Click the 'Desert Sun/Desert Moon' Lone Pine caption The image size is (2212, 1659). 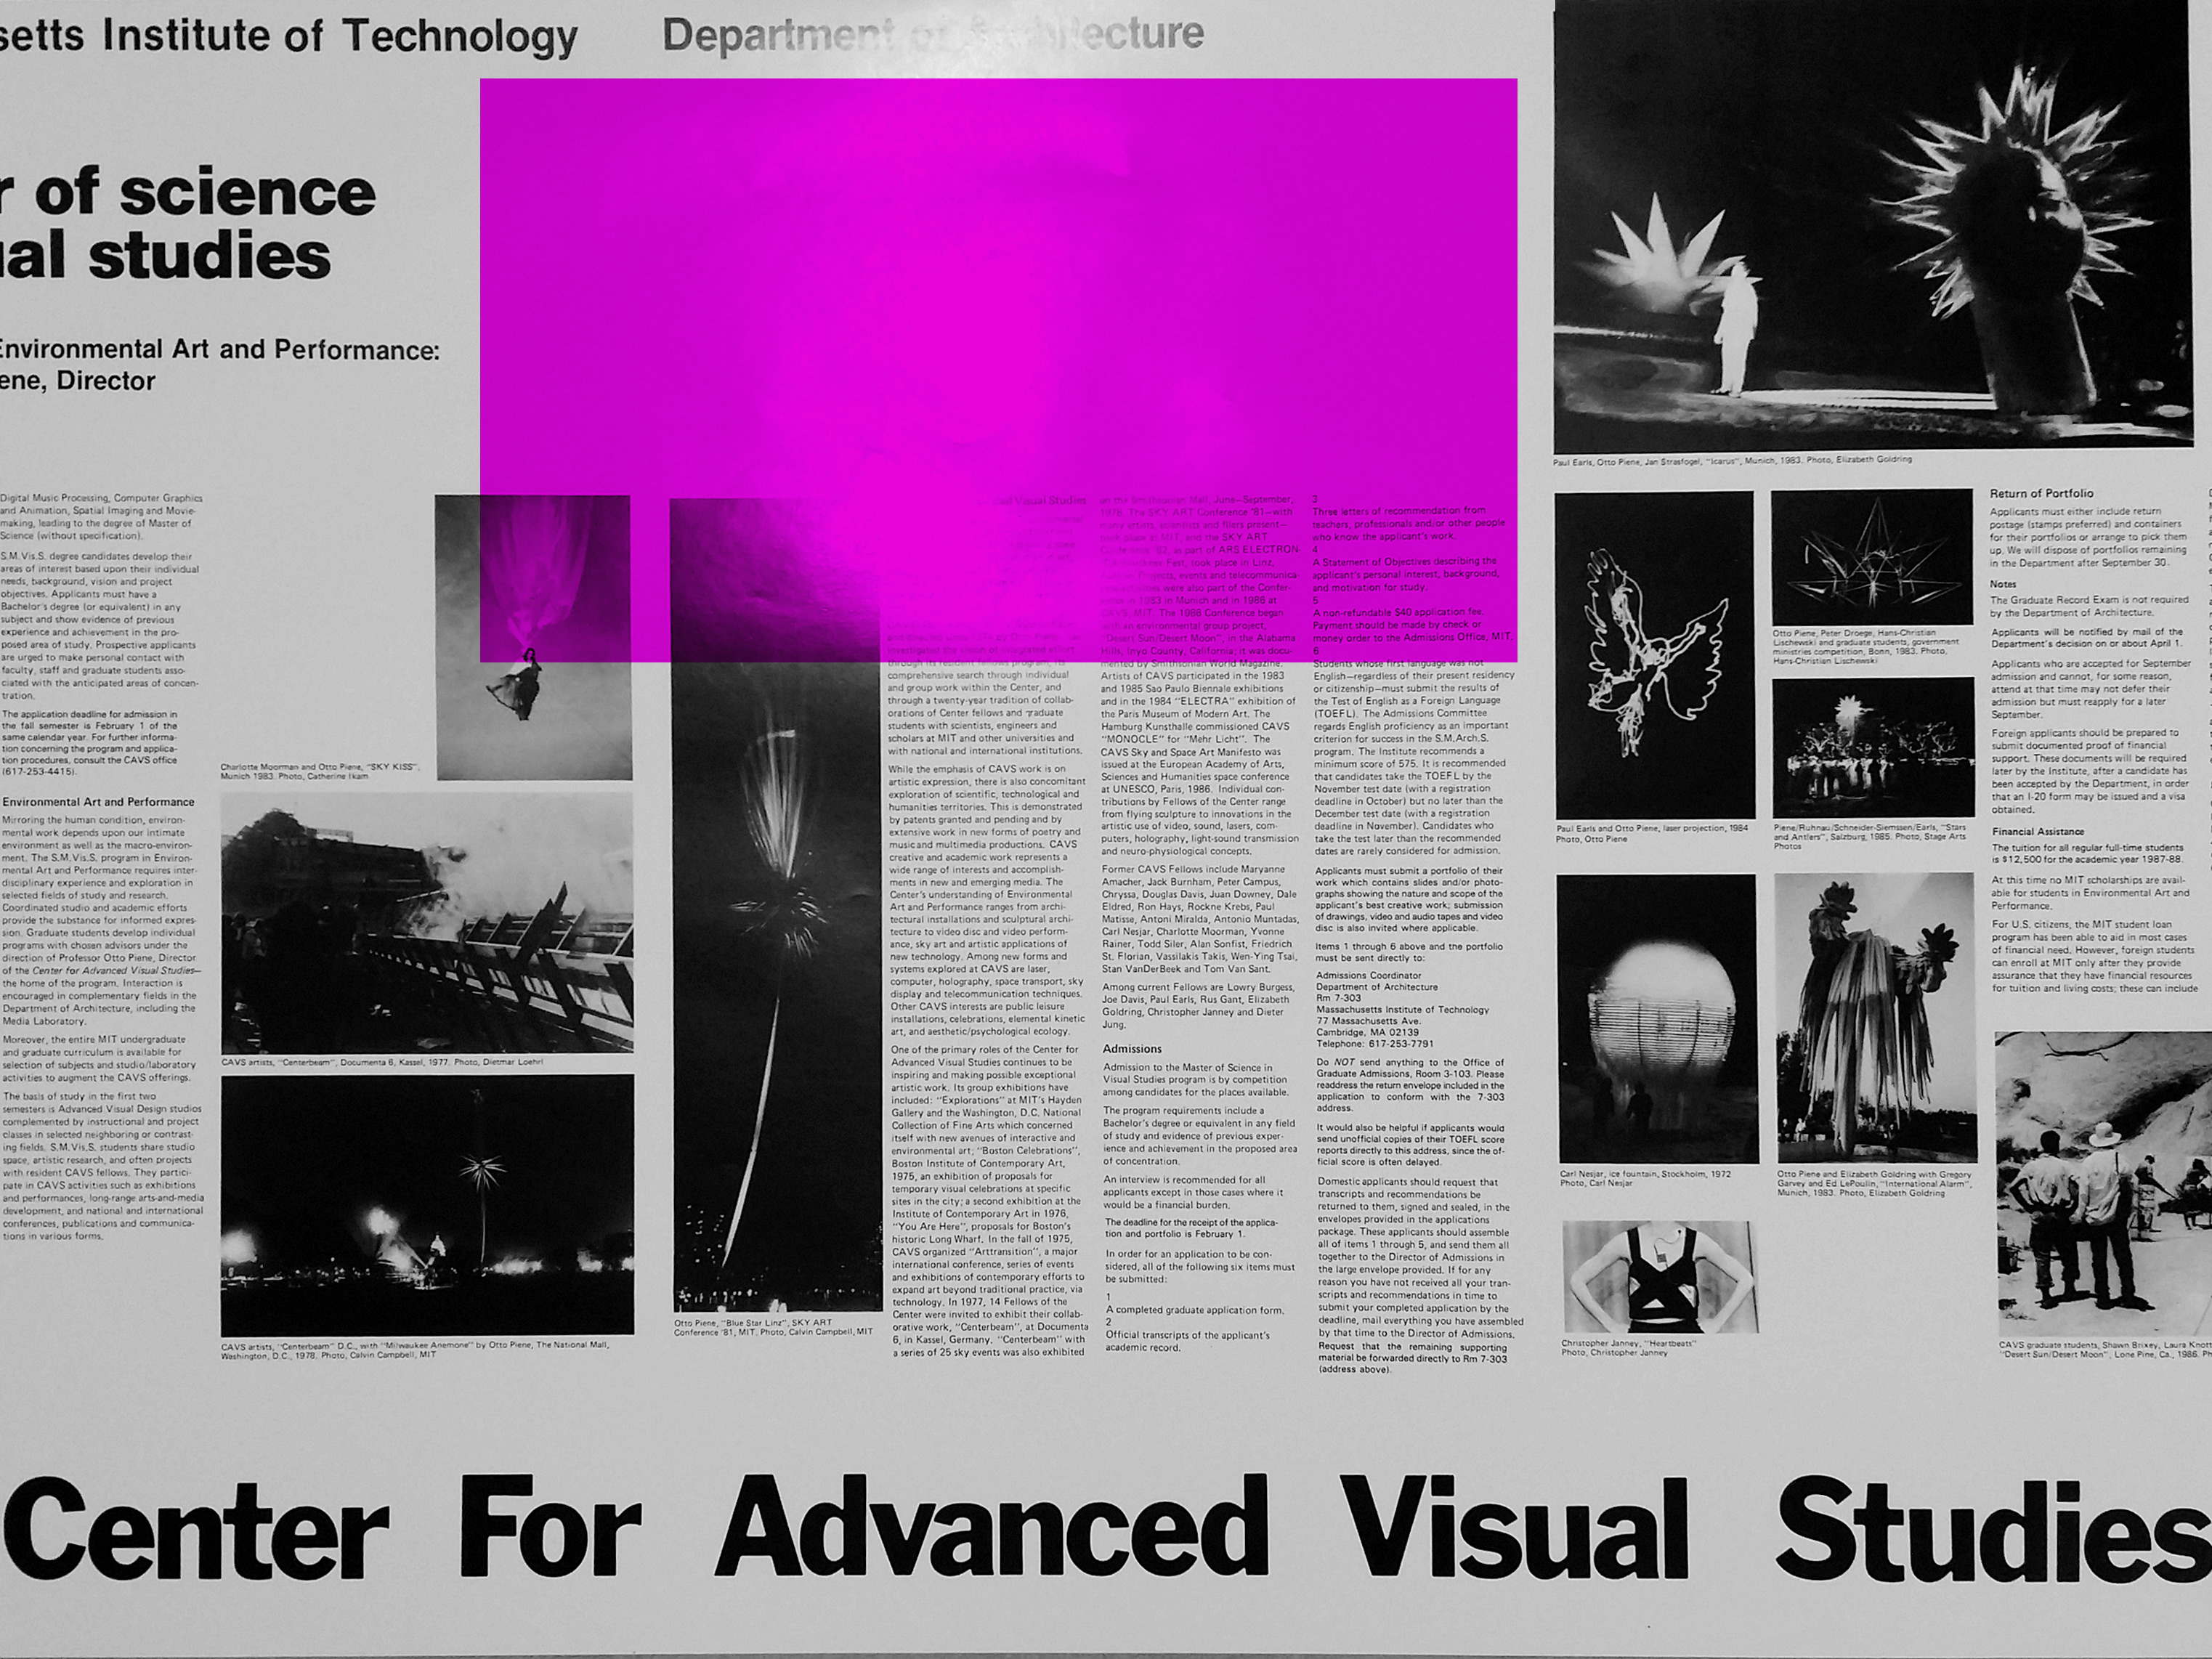pyautogui.click(x=2105, y=1350)
